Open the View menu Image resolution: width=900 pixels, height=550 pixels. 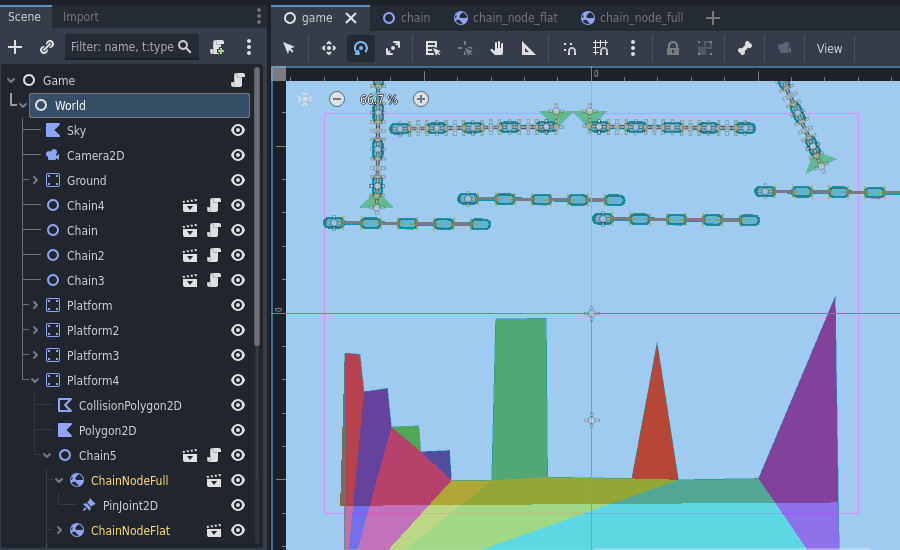point(829,48)
